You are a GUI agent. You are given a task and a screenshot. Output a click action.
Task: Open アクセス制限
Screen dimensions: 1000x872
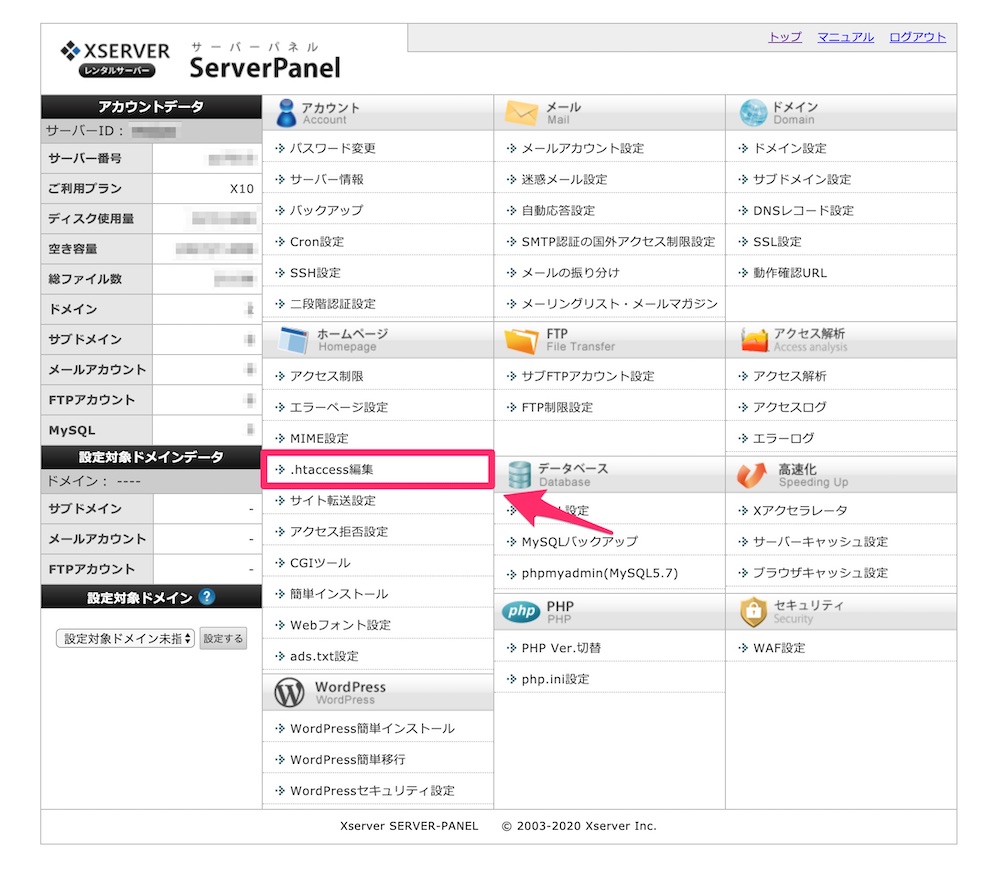tap(327, 376)
